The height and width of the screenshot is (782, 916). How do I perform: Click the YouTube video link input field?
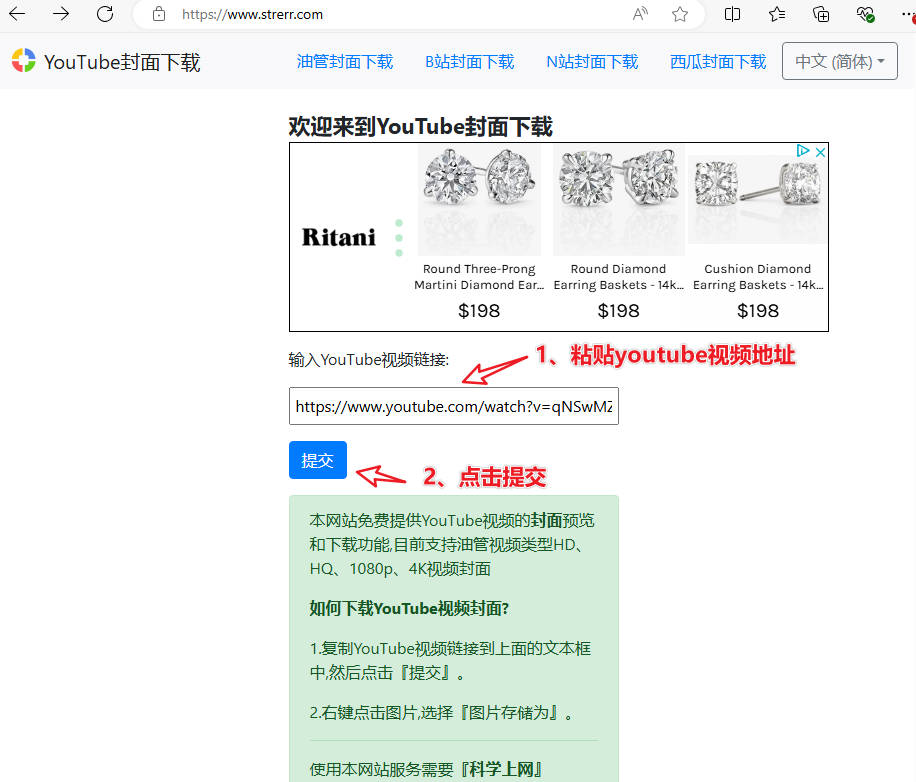coord(453,406)
